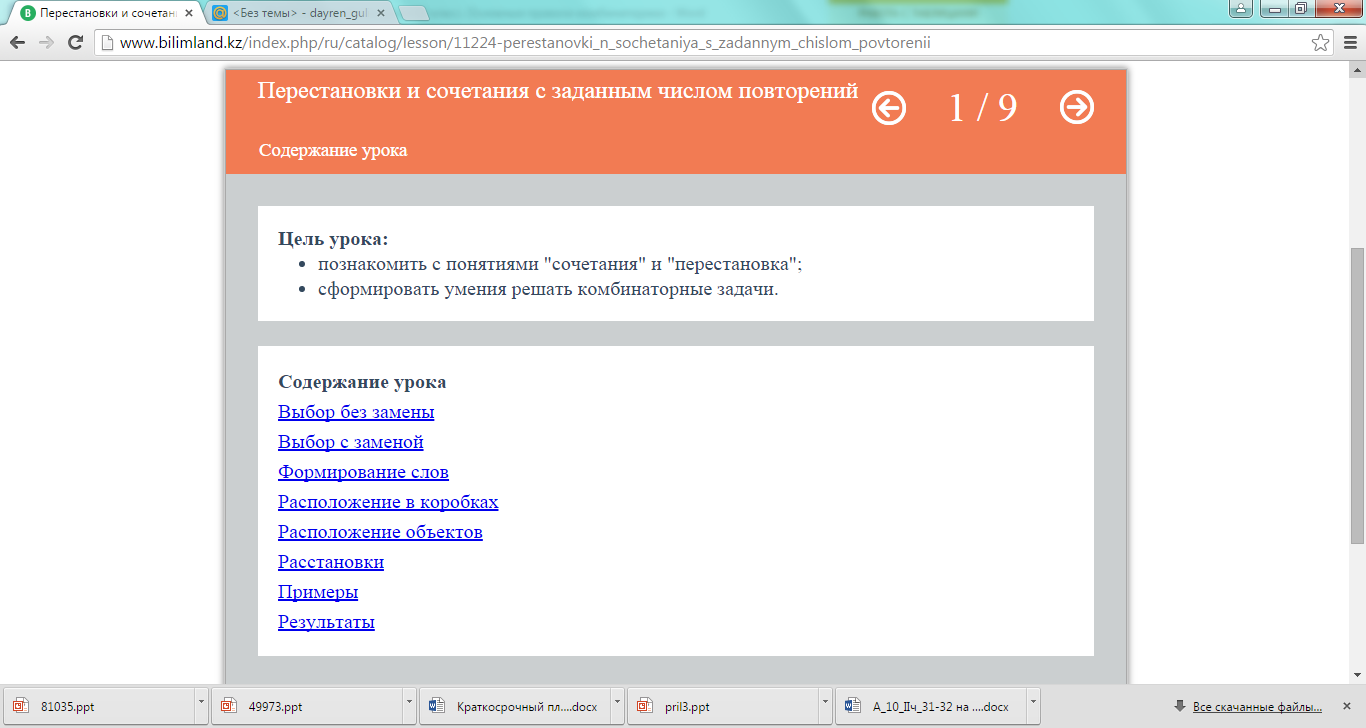Expand options arrow for pril3.ppt download
This screenshot has height=728, width=1366.
pos(825,706)
